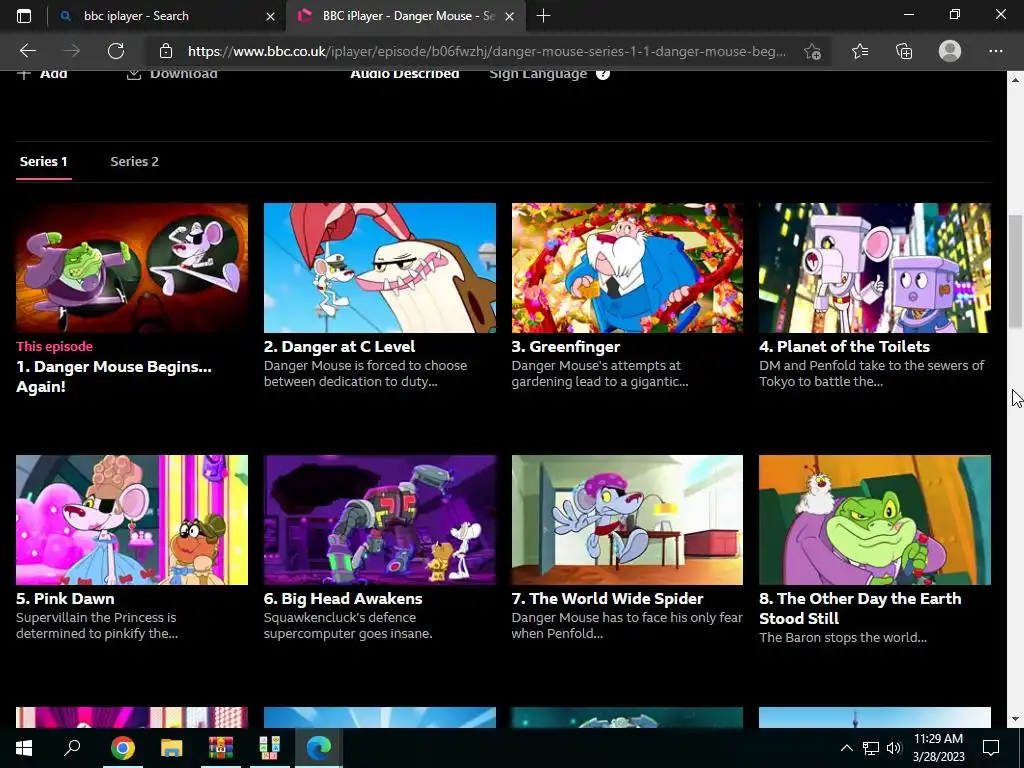The image size is (1024, 768).
Task: Open Edge settings and more menu
Action: click(995, 51)
